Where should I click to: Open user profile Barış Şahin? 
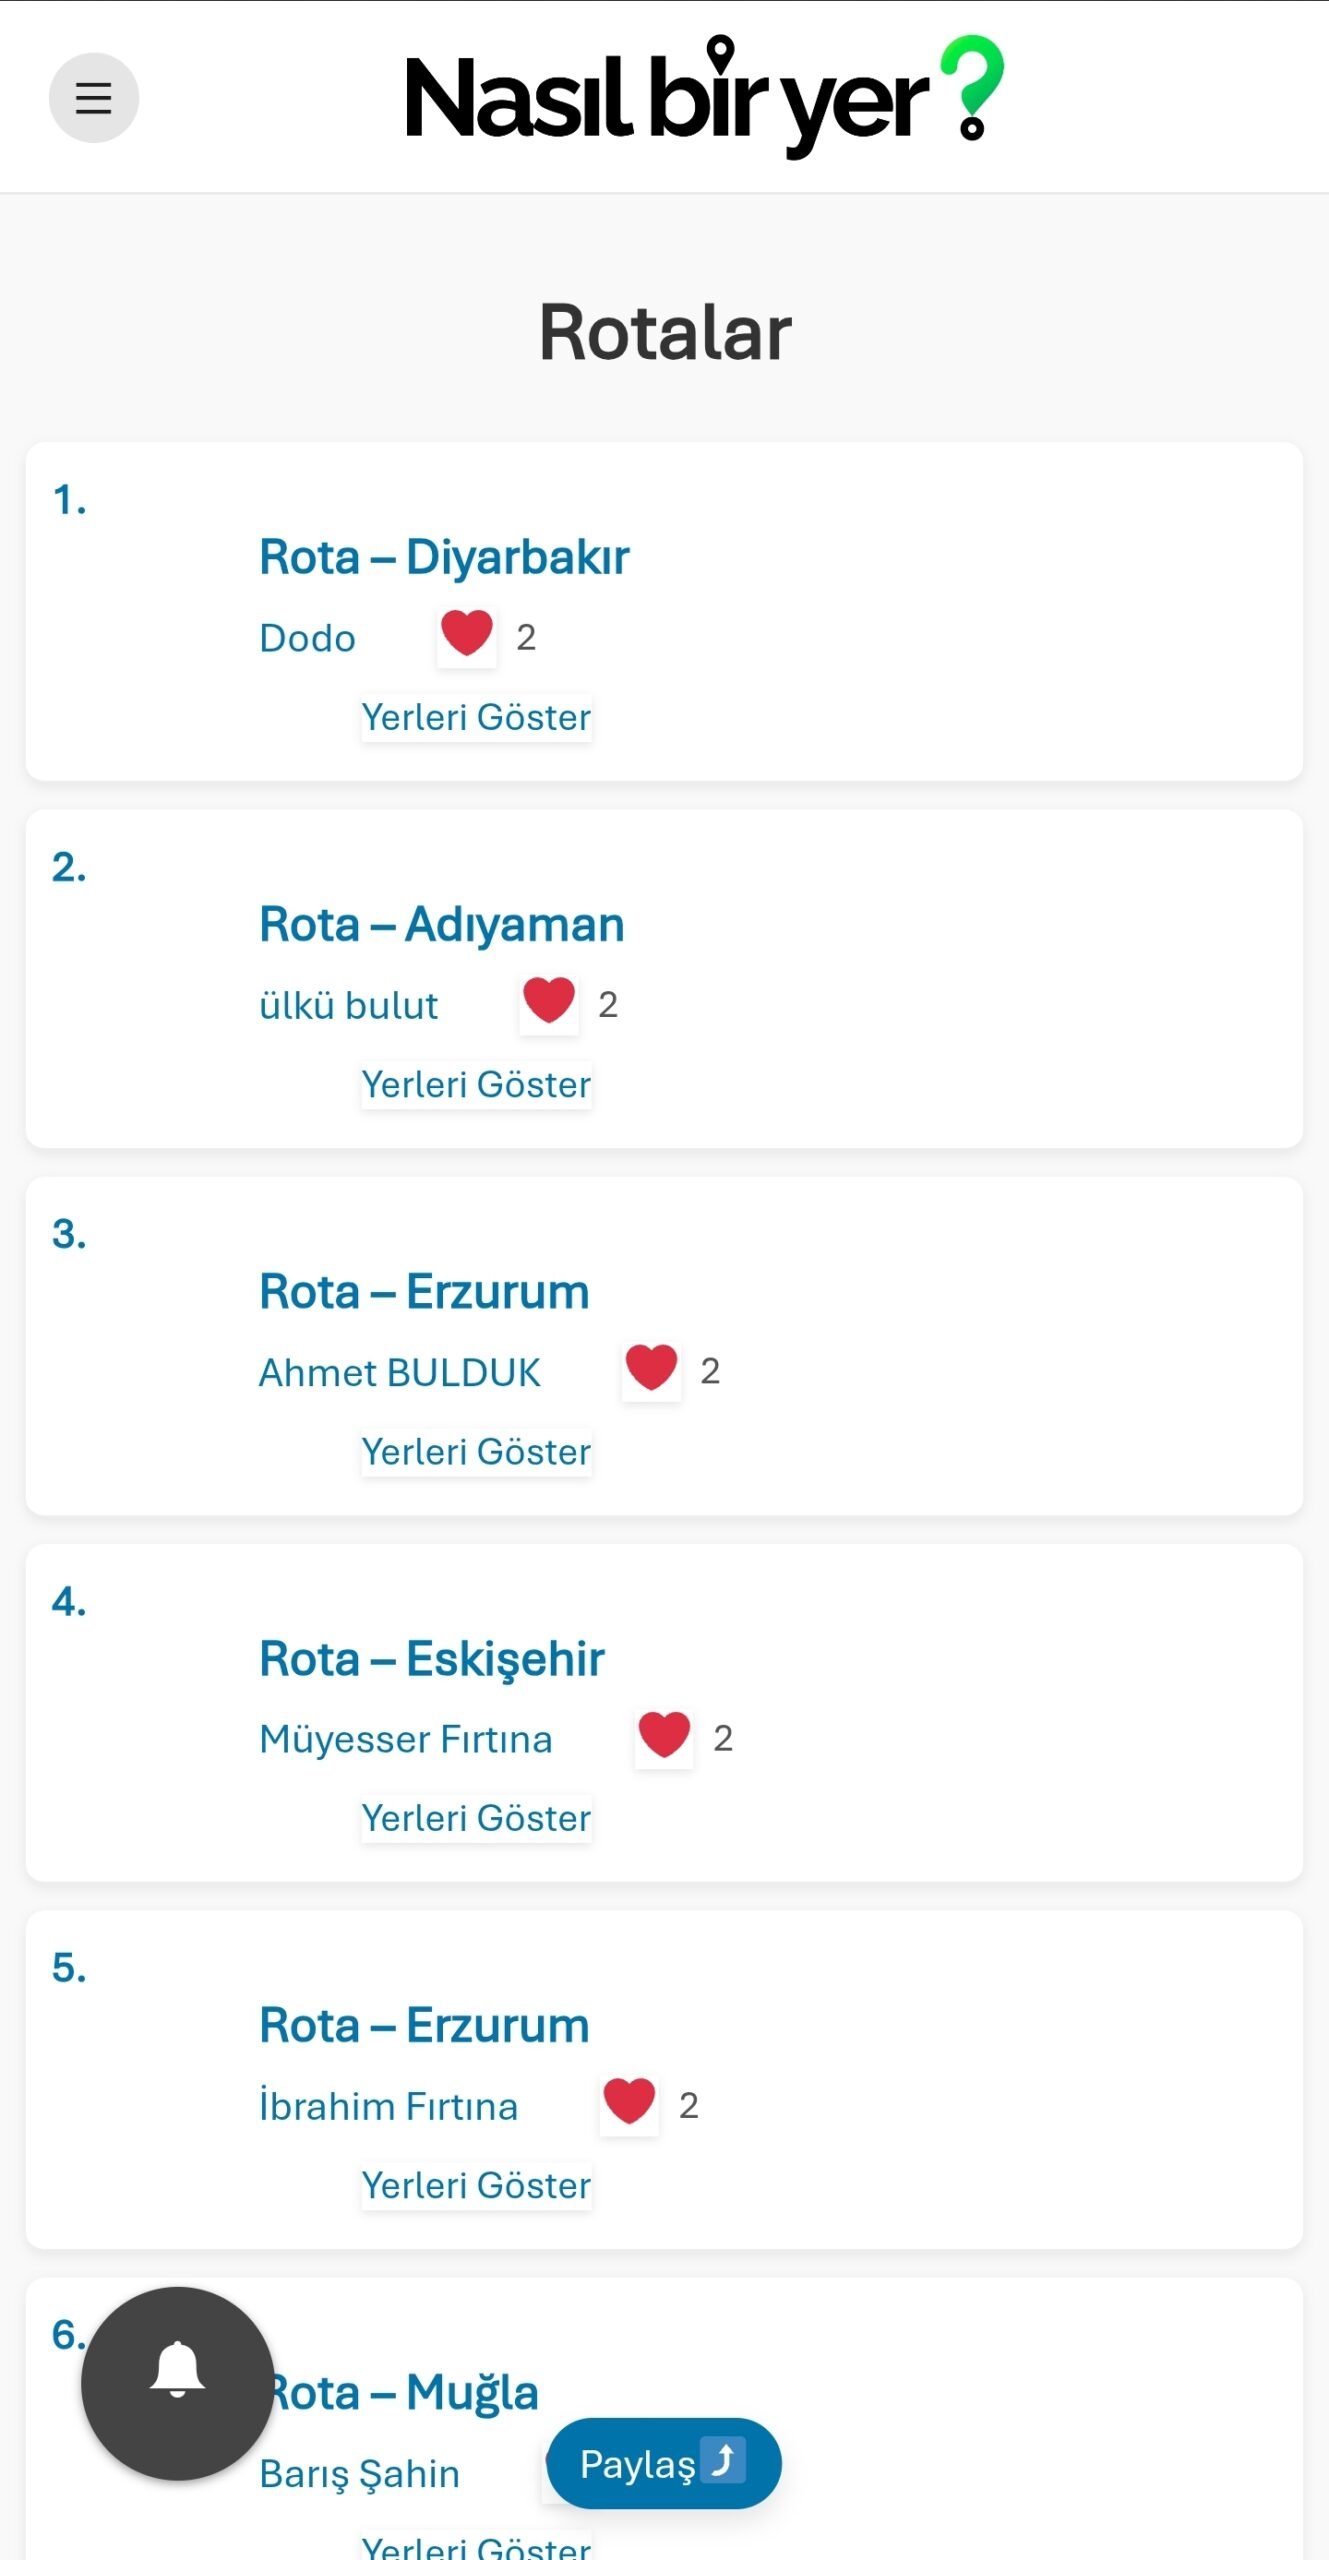[359, 2474]
